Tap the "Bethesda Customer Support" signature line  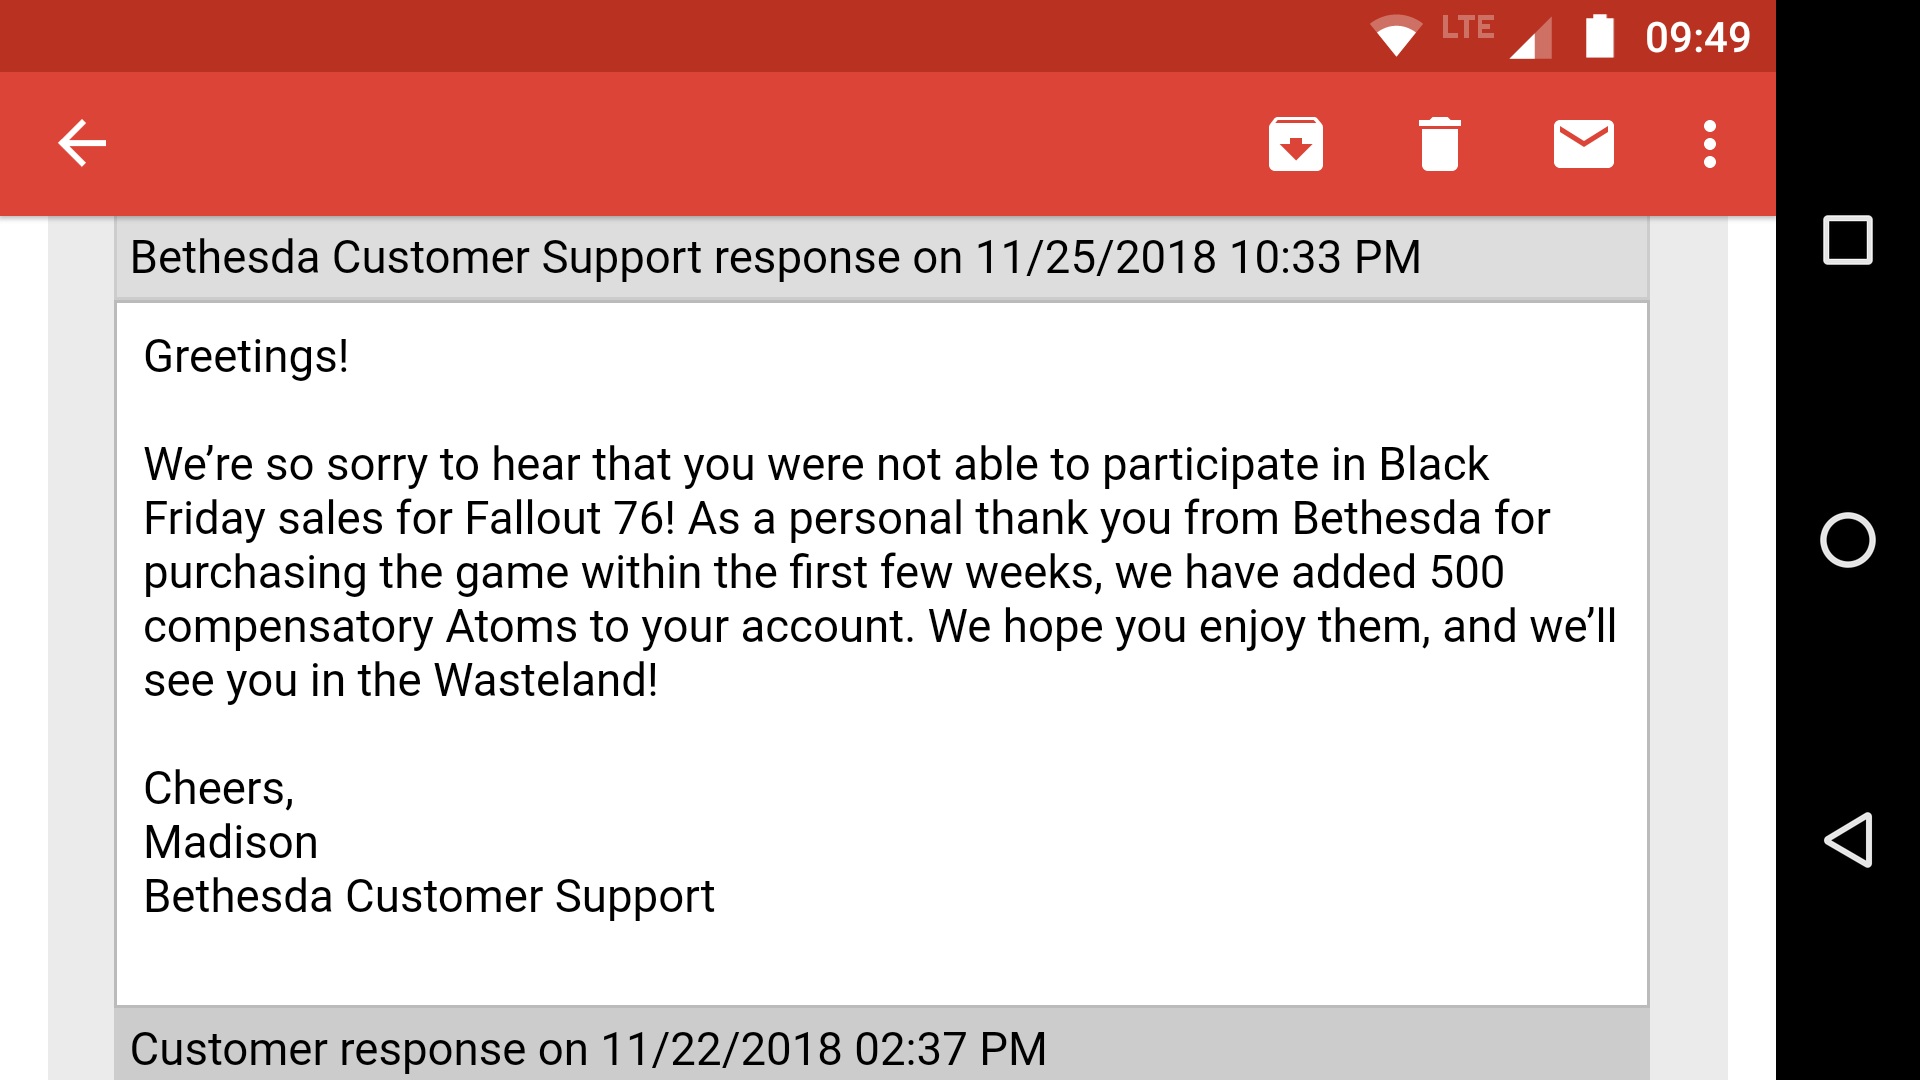(429, 897)
